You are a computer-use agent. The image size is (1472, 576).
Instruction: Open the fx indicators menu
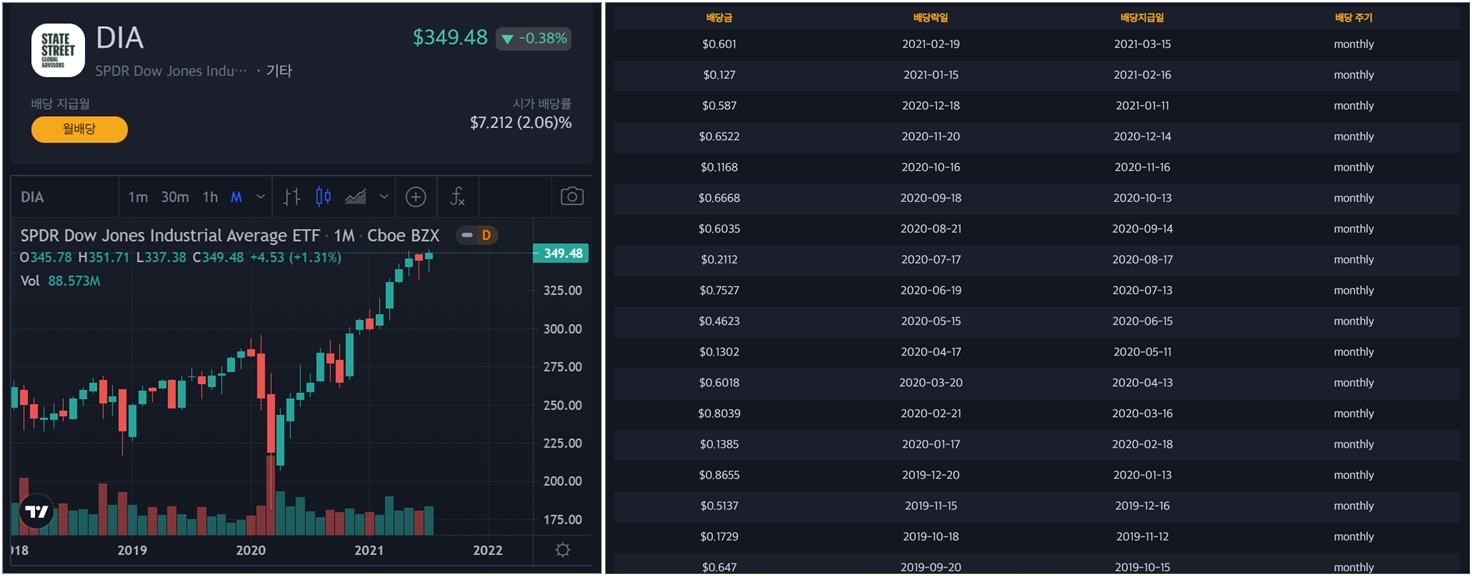click(x=457, y=197)
